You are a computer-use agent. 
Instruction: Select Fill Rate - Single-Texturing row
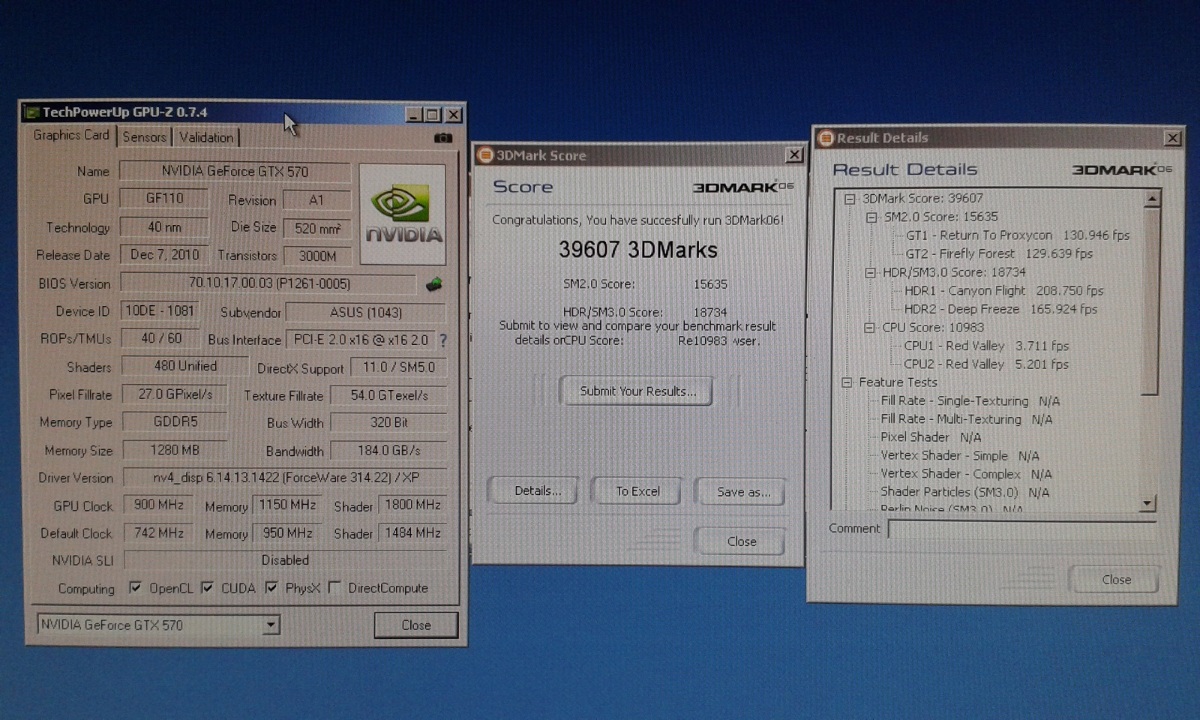pos(970,400)
